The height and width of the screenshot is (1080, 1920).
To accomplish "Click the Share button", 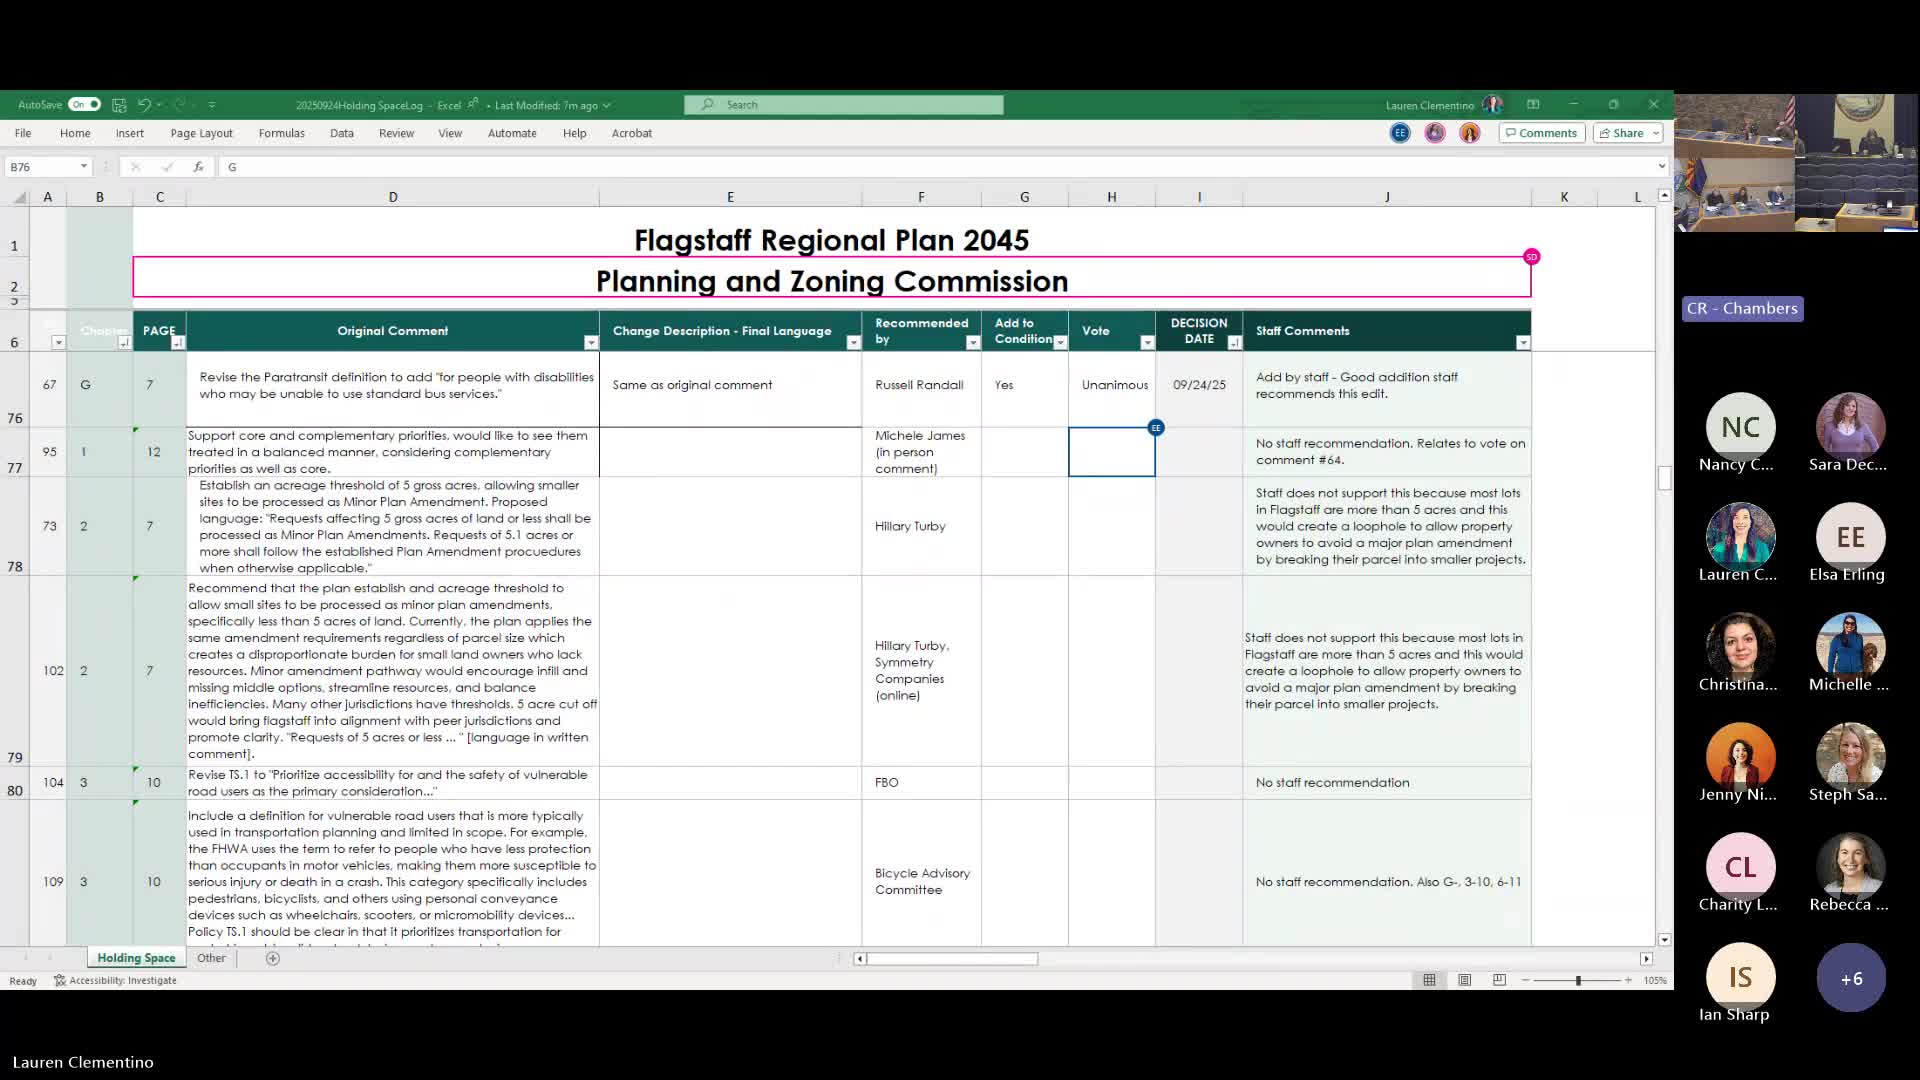I will tap(1621, 133).
